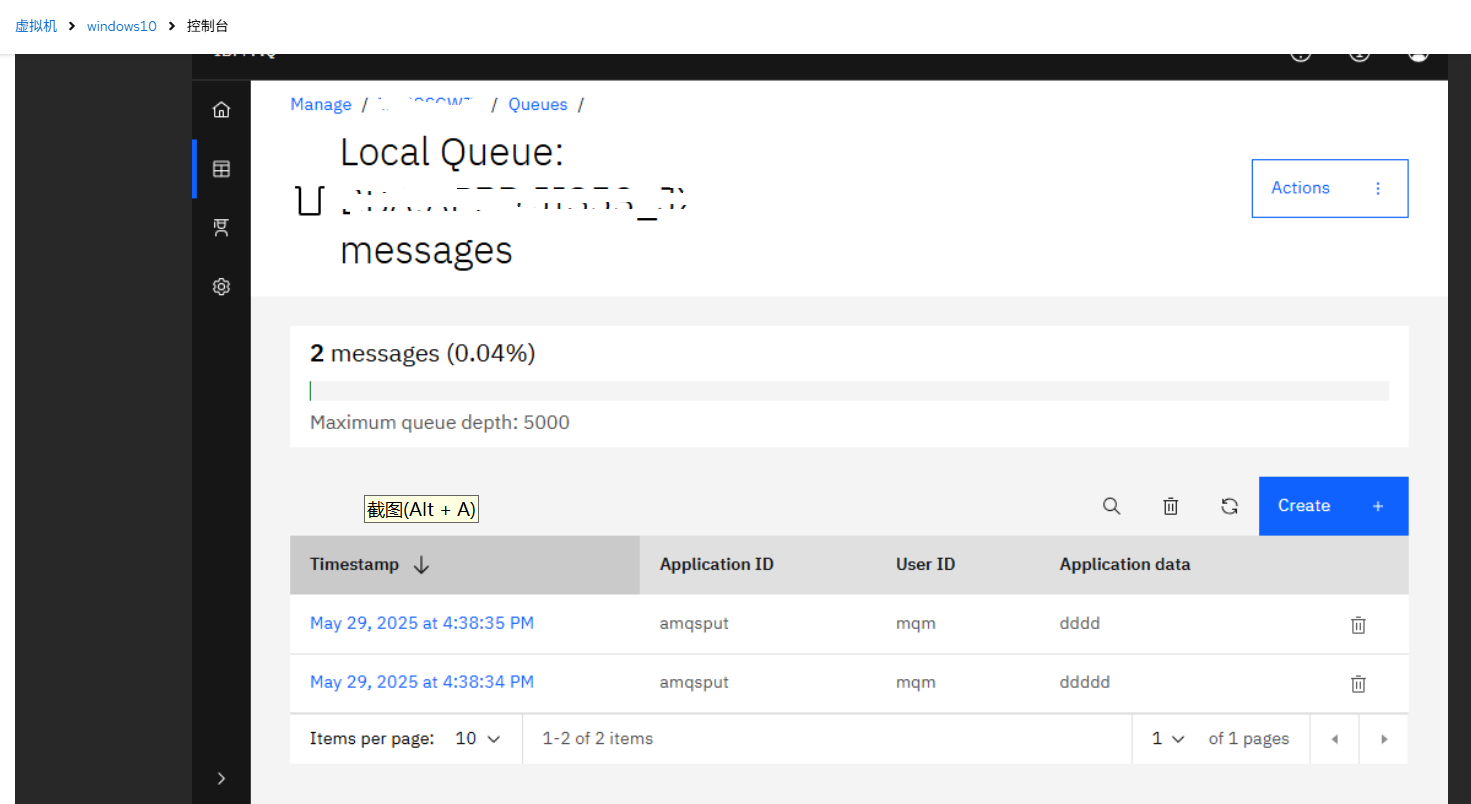This screenshot has height=804, width=1471.
Task: Click the 'ddddd' application data cell
Action: click(1085, 682)
